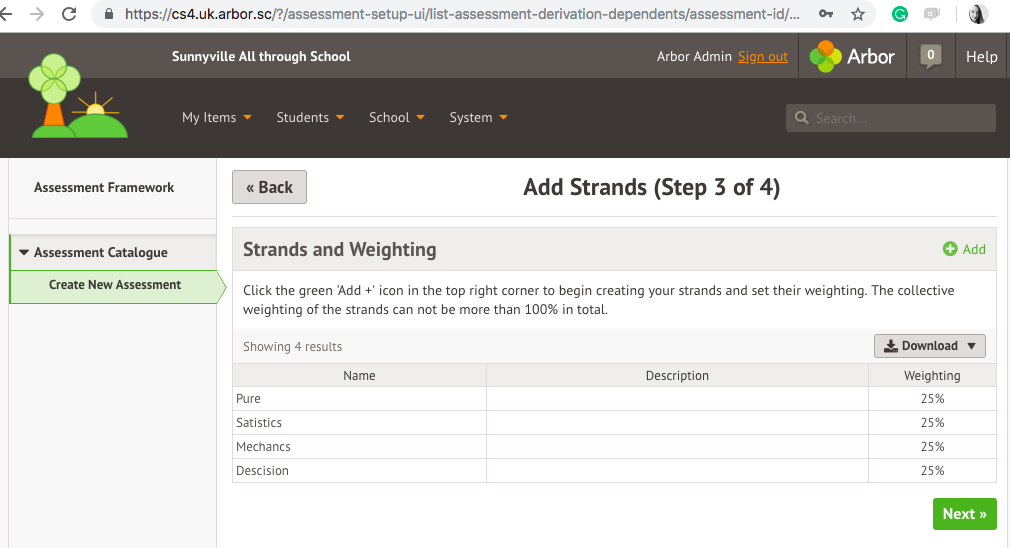Expand the System menu
The image size is (1010, 548).
(479, 117)
